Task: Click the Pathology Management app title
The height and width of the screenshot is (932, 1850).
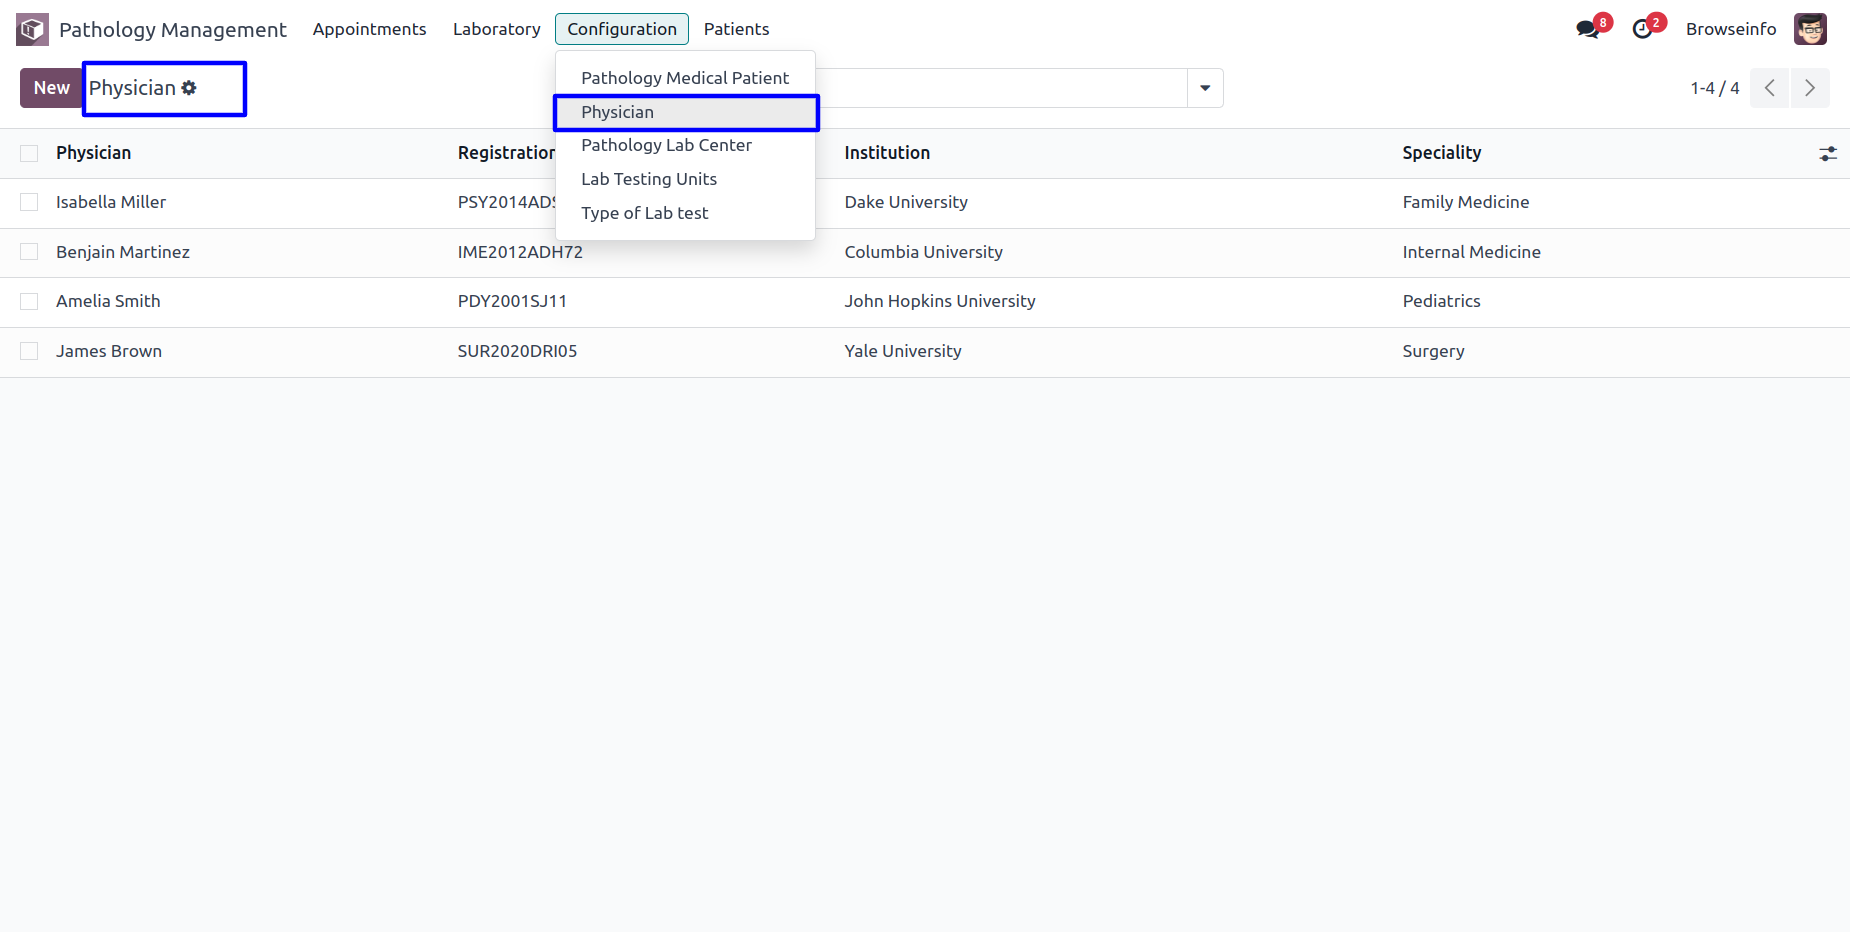Action: click(173, 30)
